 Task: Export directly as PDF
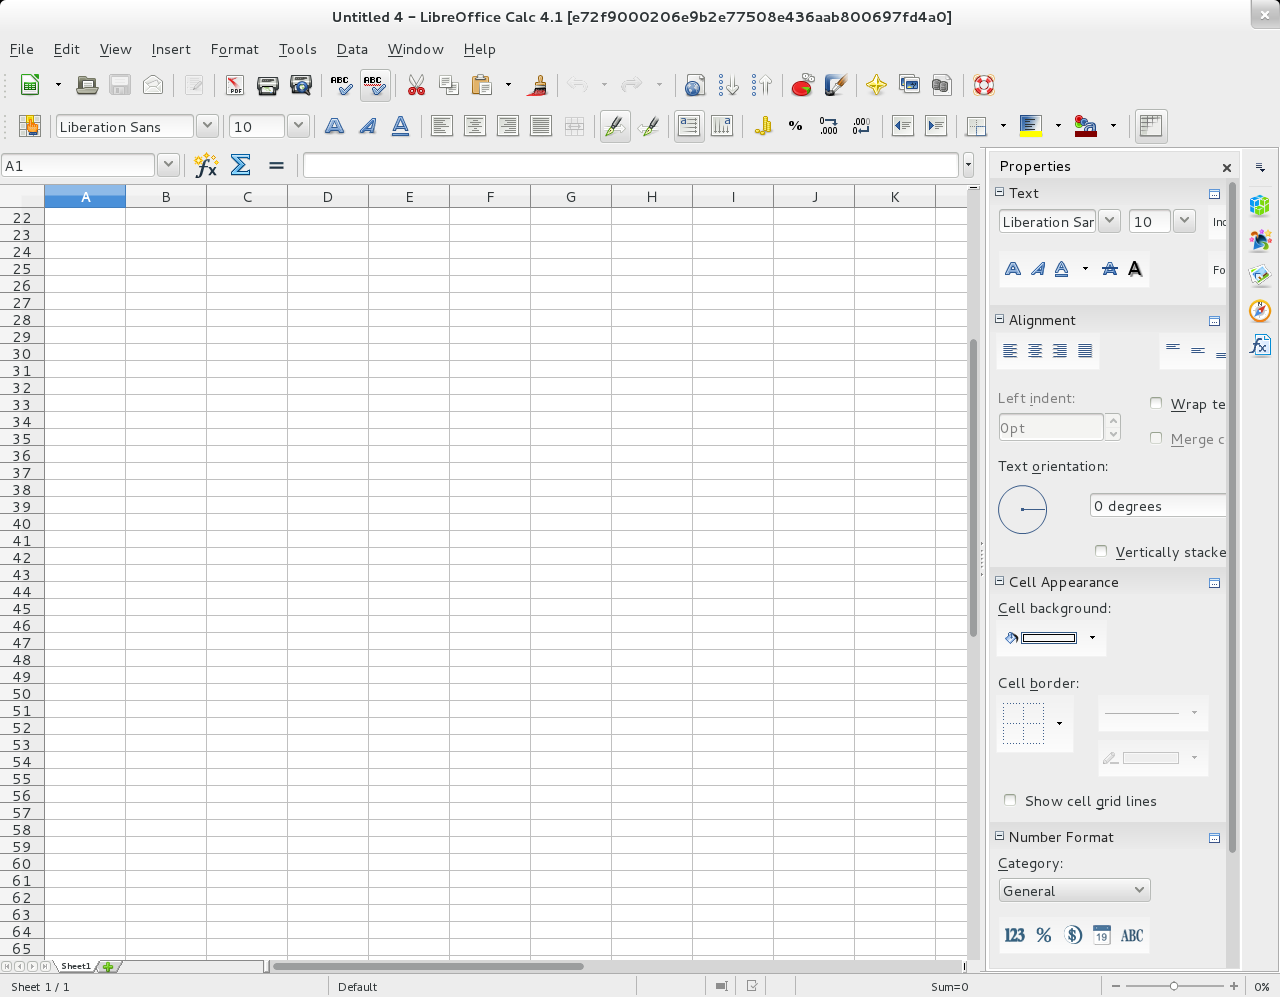click(x=234, y=85)
